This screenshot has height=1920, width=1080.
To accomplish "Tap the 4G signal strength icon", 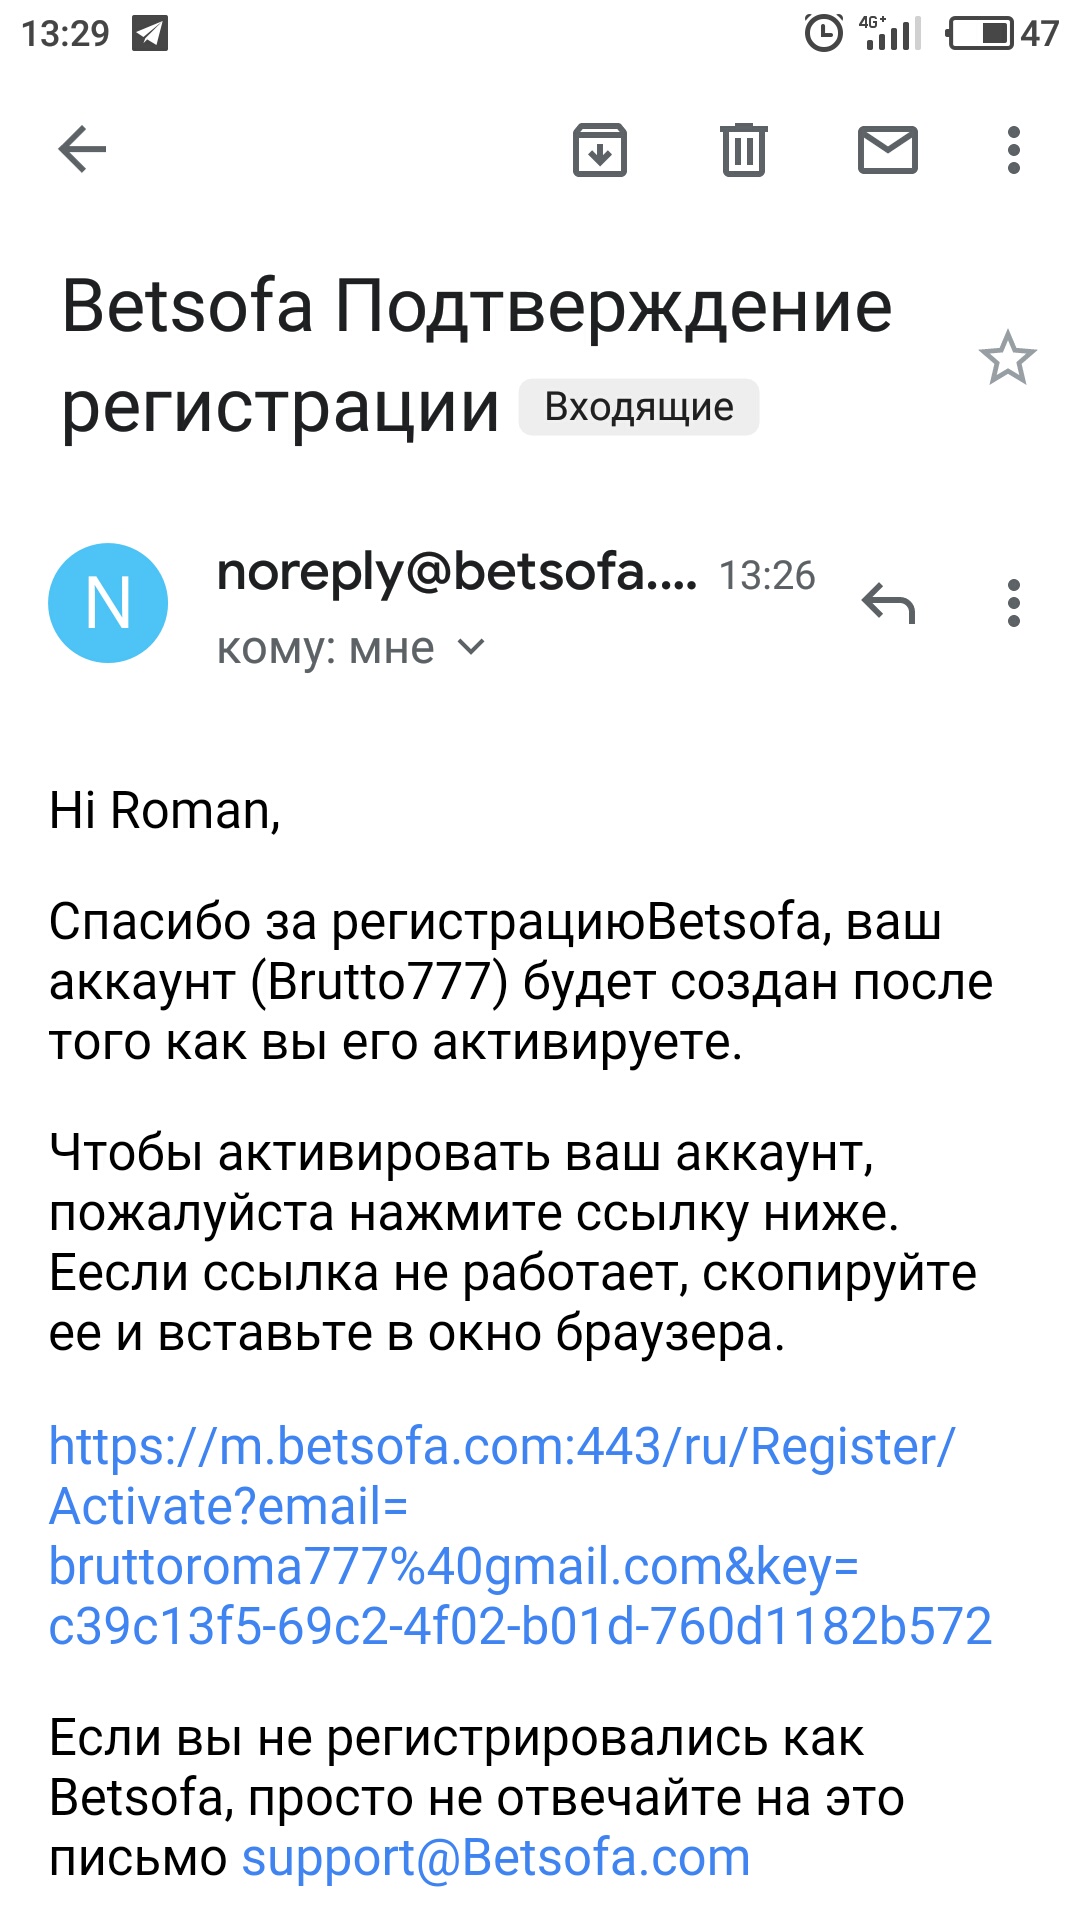I will [x=890, y=34].
